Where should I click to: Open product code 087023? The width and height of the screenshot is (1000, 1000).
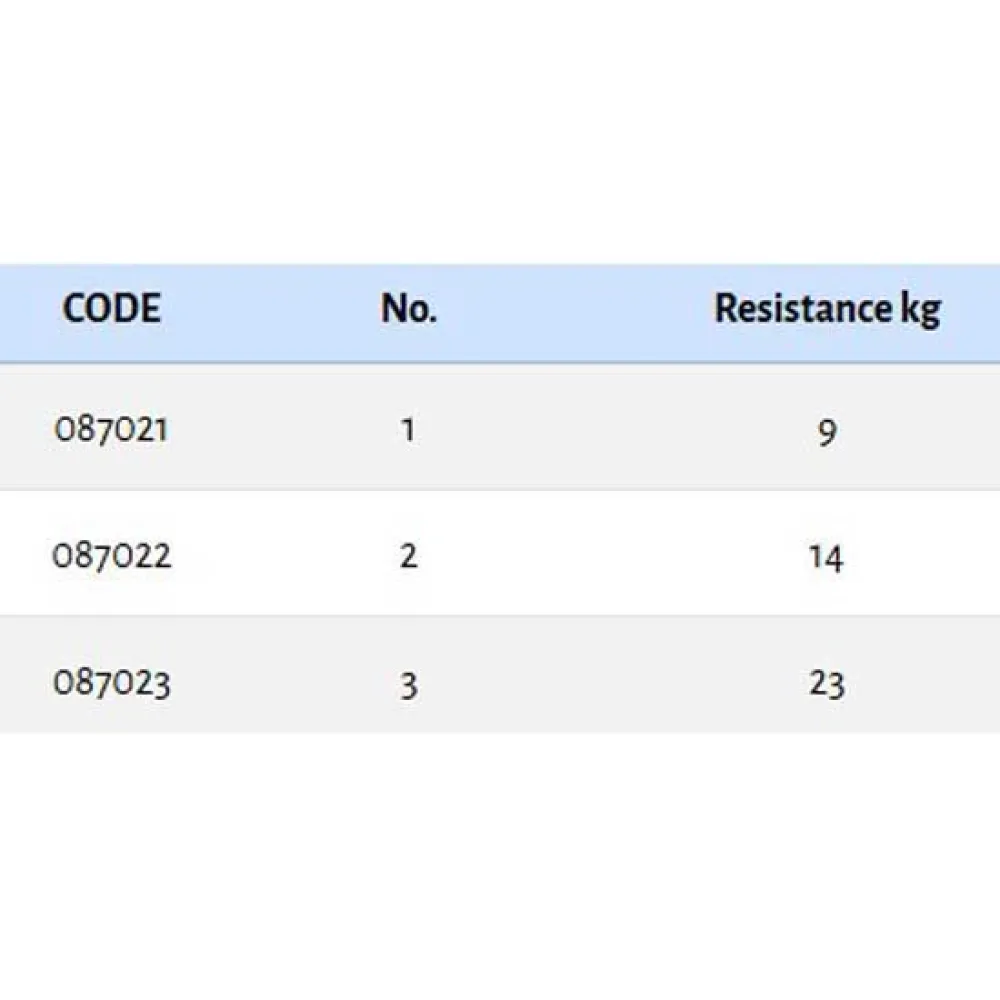pos(111,683)
